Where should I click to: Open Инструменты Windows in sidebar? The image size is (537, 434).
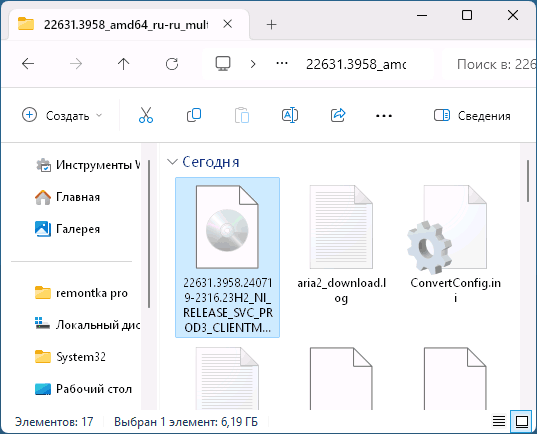(x=88, y=165)
